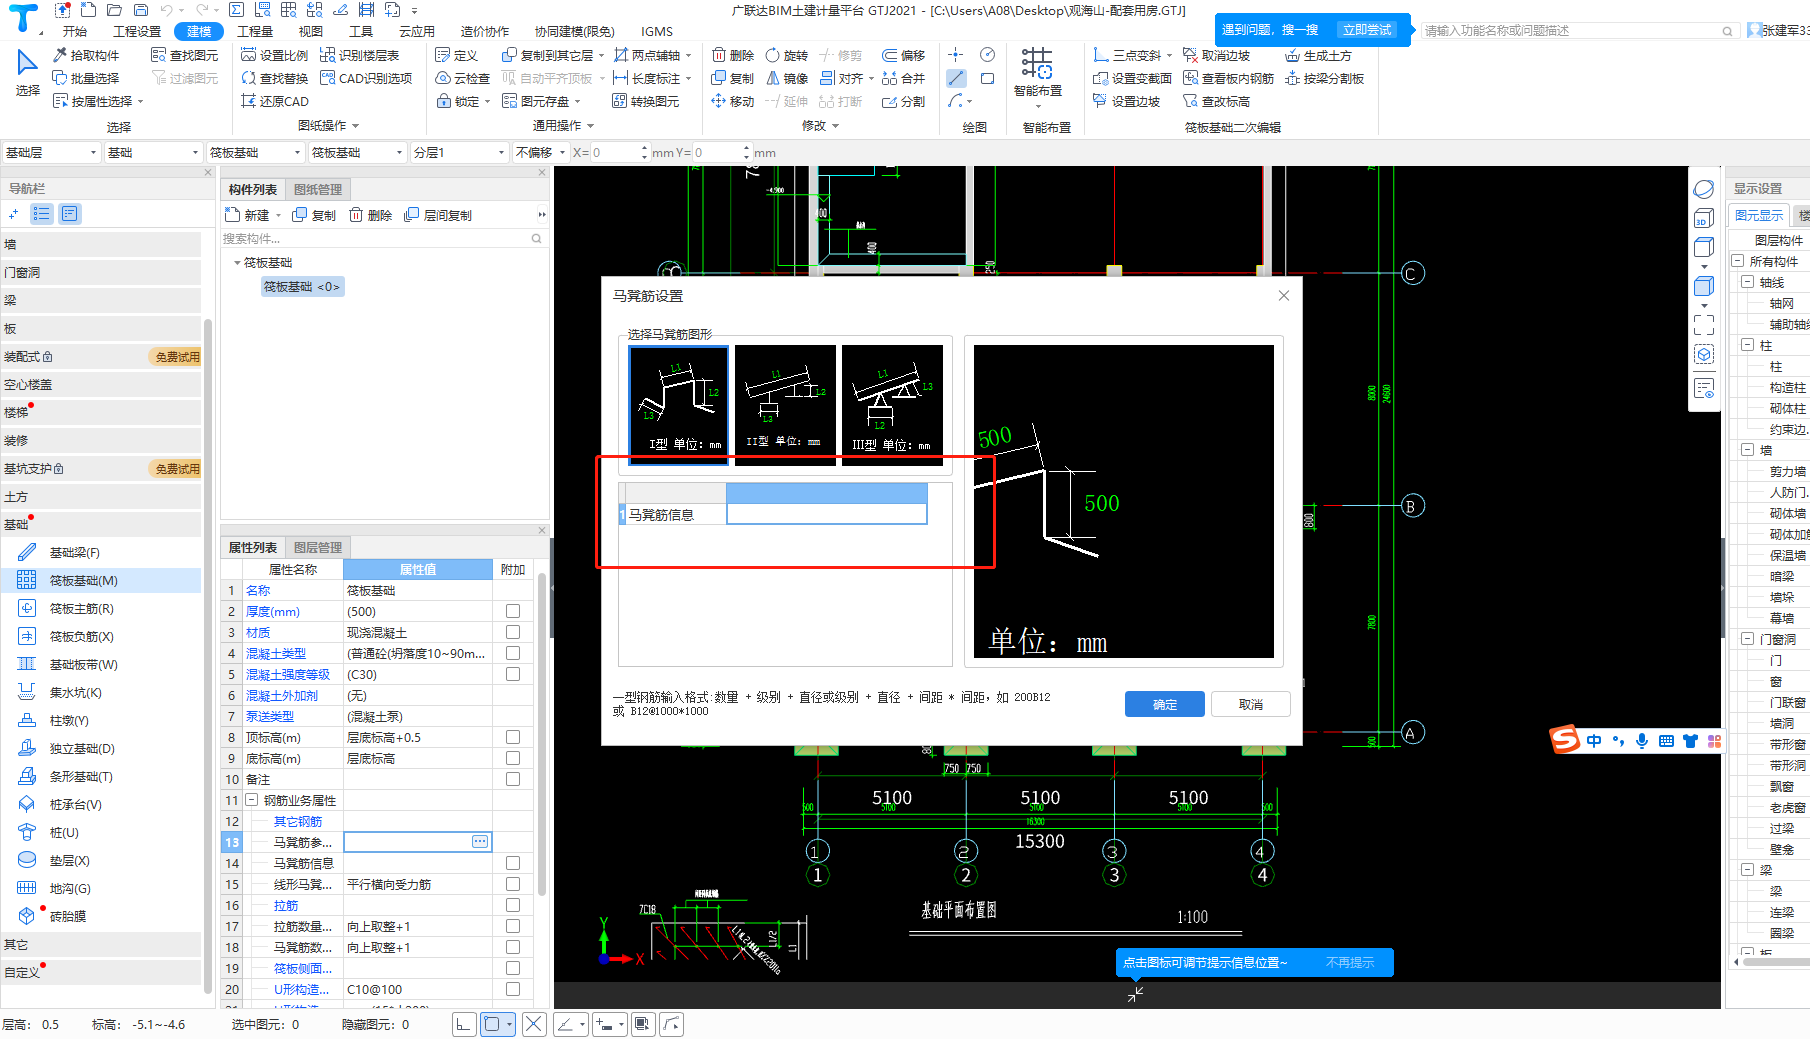Image resolution: width=1810 pixels, height=1039 pixels.
Task: Open the 不偏移 dropdown
Action: (x=541, y=152)
